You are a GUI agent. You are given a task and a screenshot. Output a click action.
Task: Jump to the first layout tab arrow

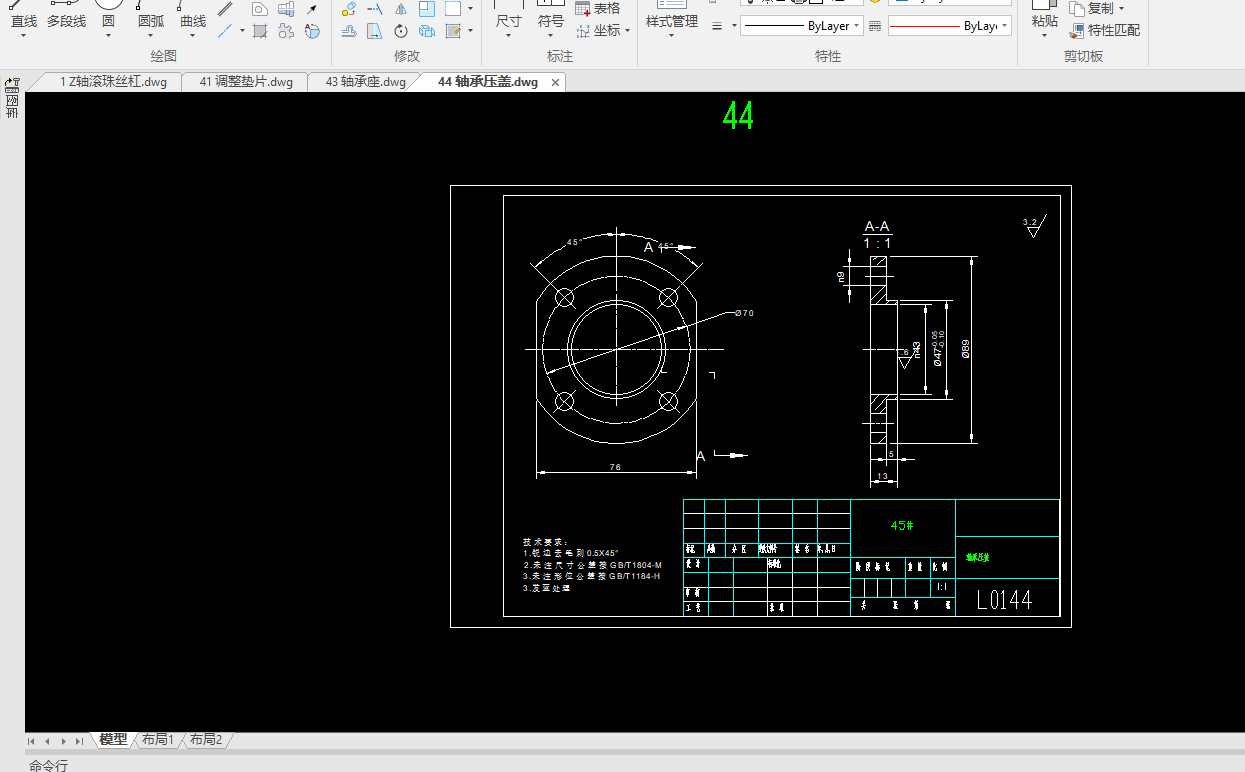(31, 741)
